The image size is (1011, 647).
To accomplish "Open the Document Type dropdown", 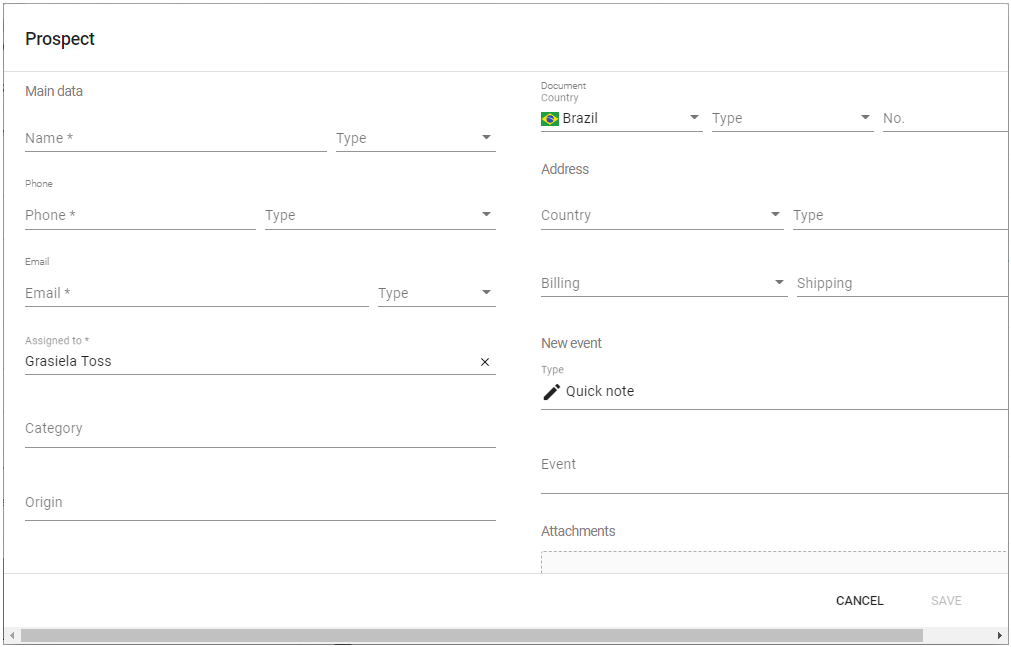I will pyautogui.click(x=792, y=119).
